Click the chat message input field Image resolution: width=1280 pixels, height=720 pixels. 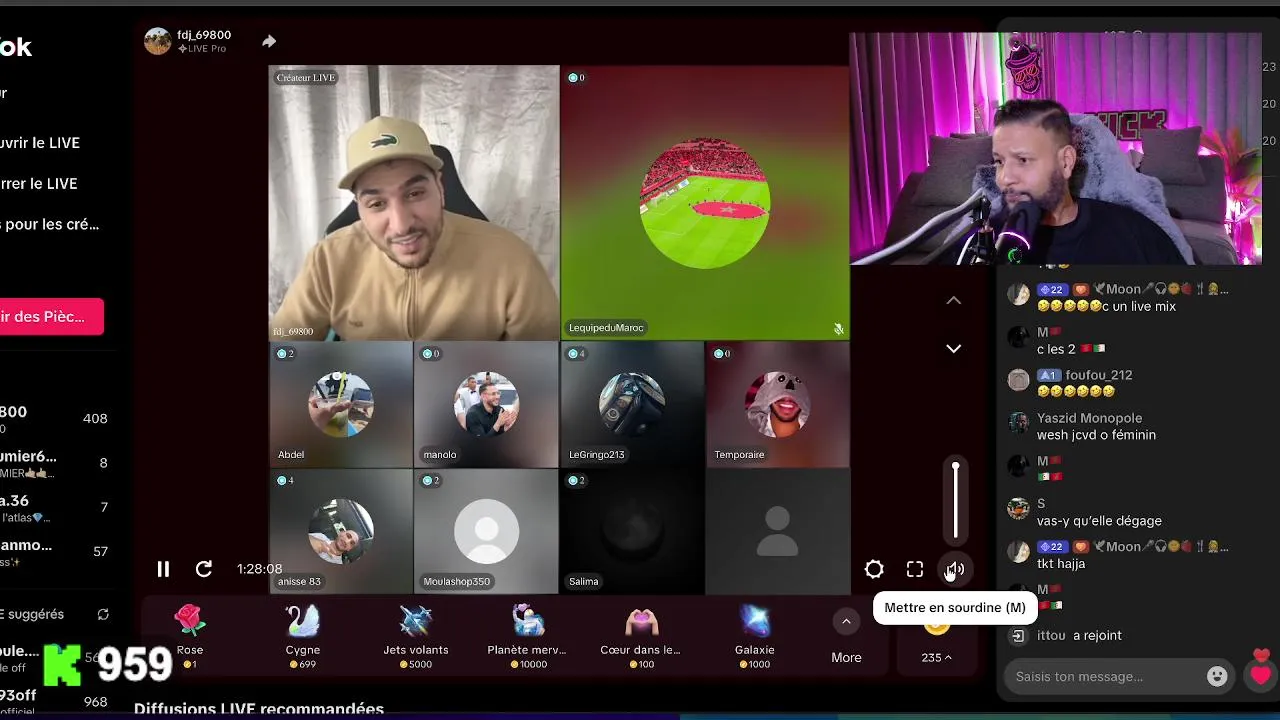tap(1103, 676)
